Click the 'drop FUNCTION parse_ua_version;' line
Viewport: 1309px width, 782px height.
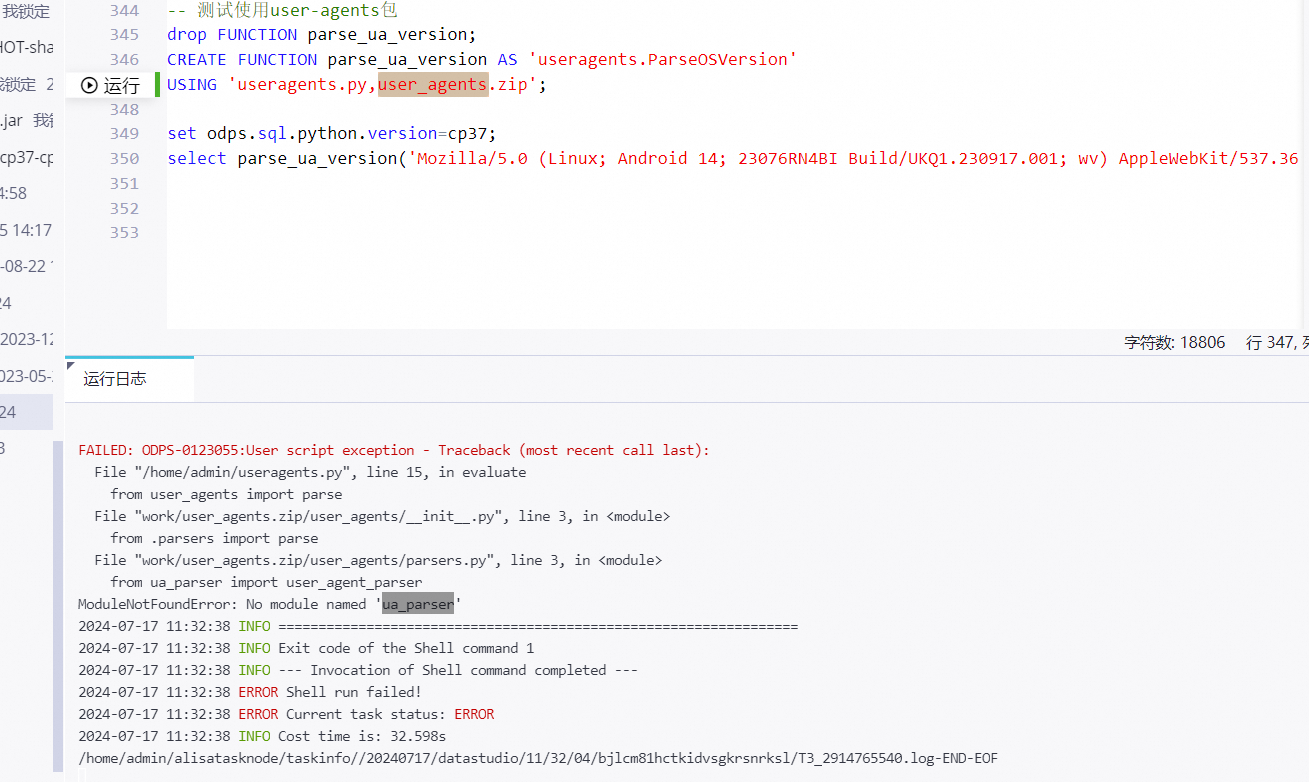click(x=322, y=35)
